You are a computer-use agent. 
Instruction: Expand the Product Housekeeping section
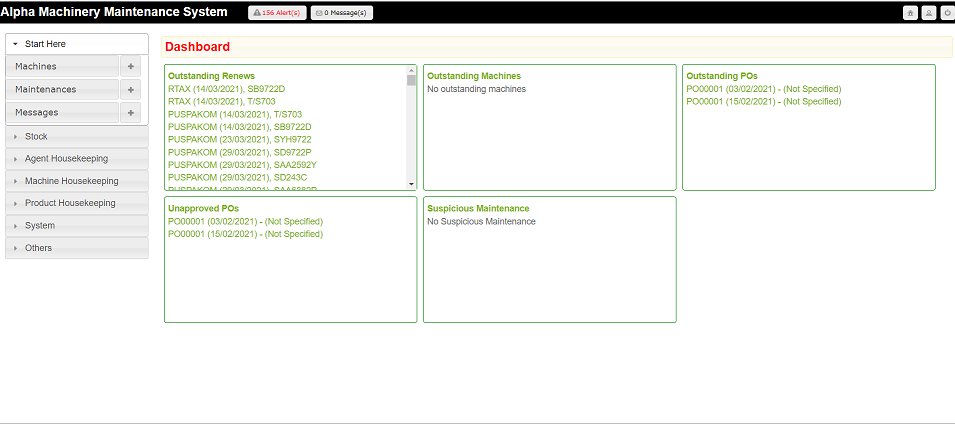point(77,203)
